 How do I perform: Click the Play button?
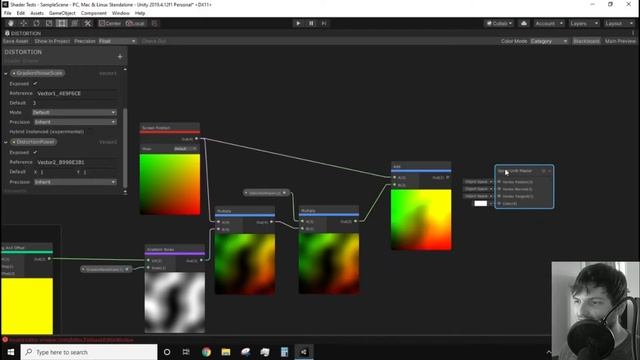click(298, 23)
